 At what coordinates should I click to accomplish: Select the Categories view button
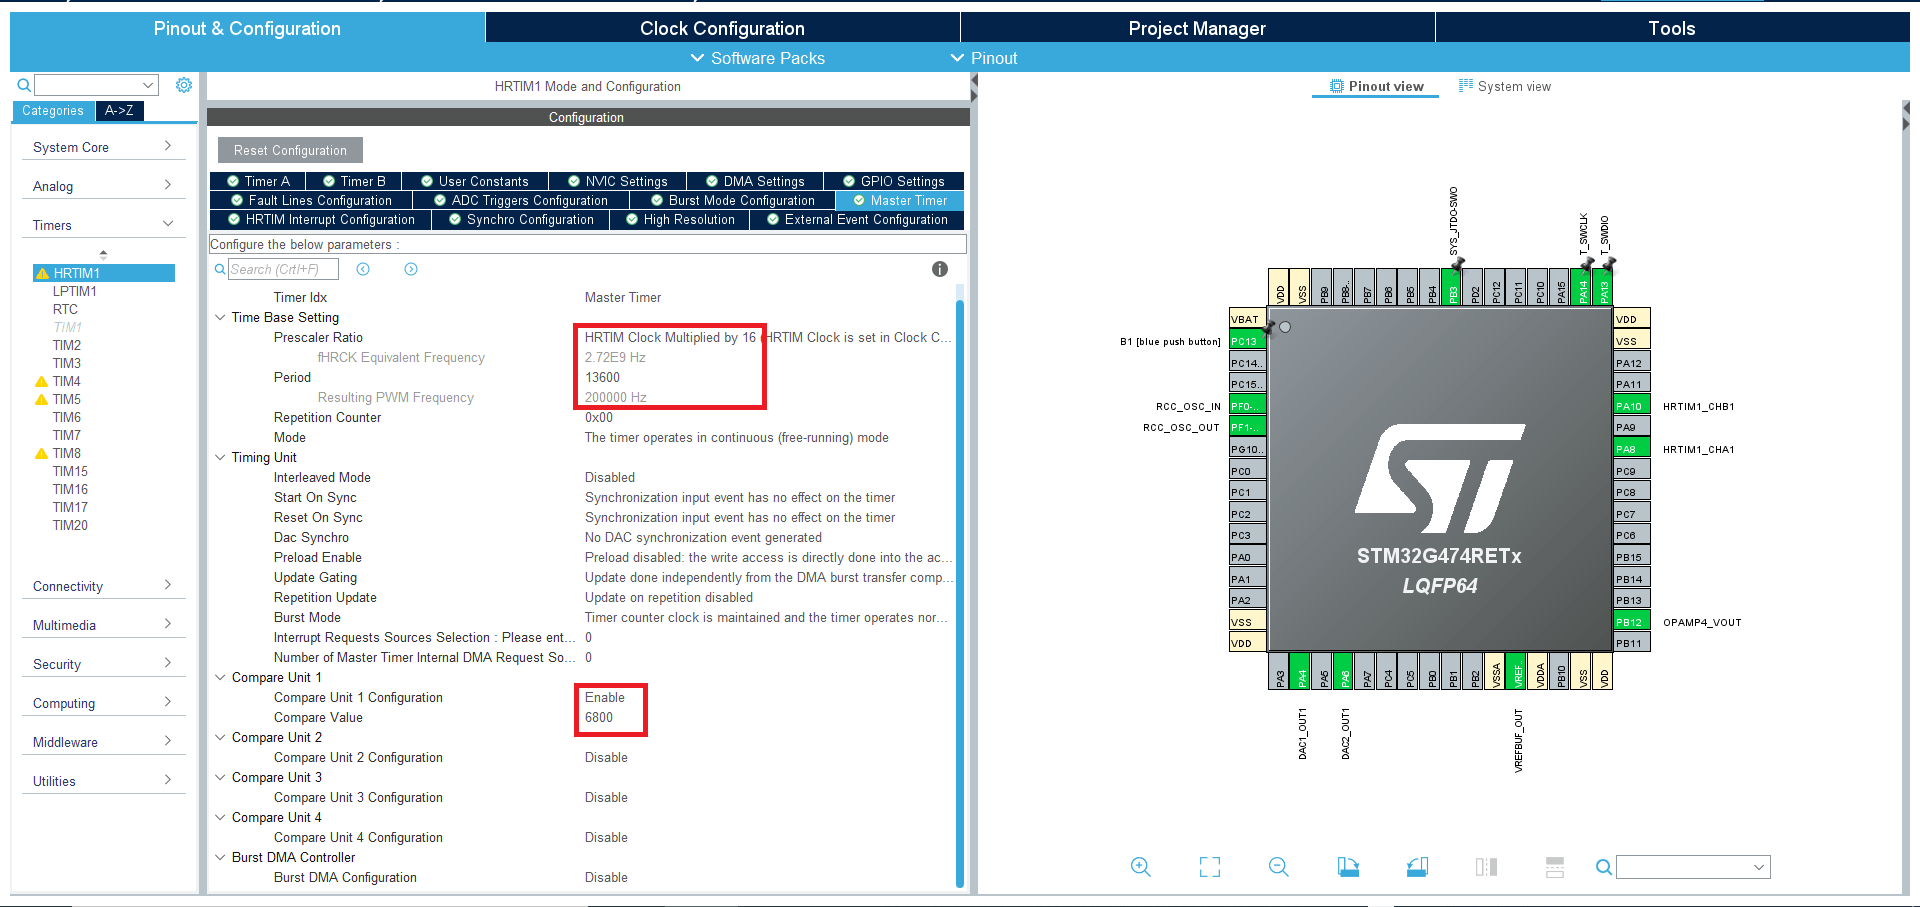pyautogui.click(x=53, y=111)
